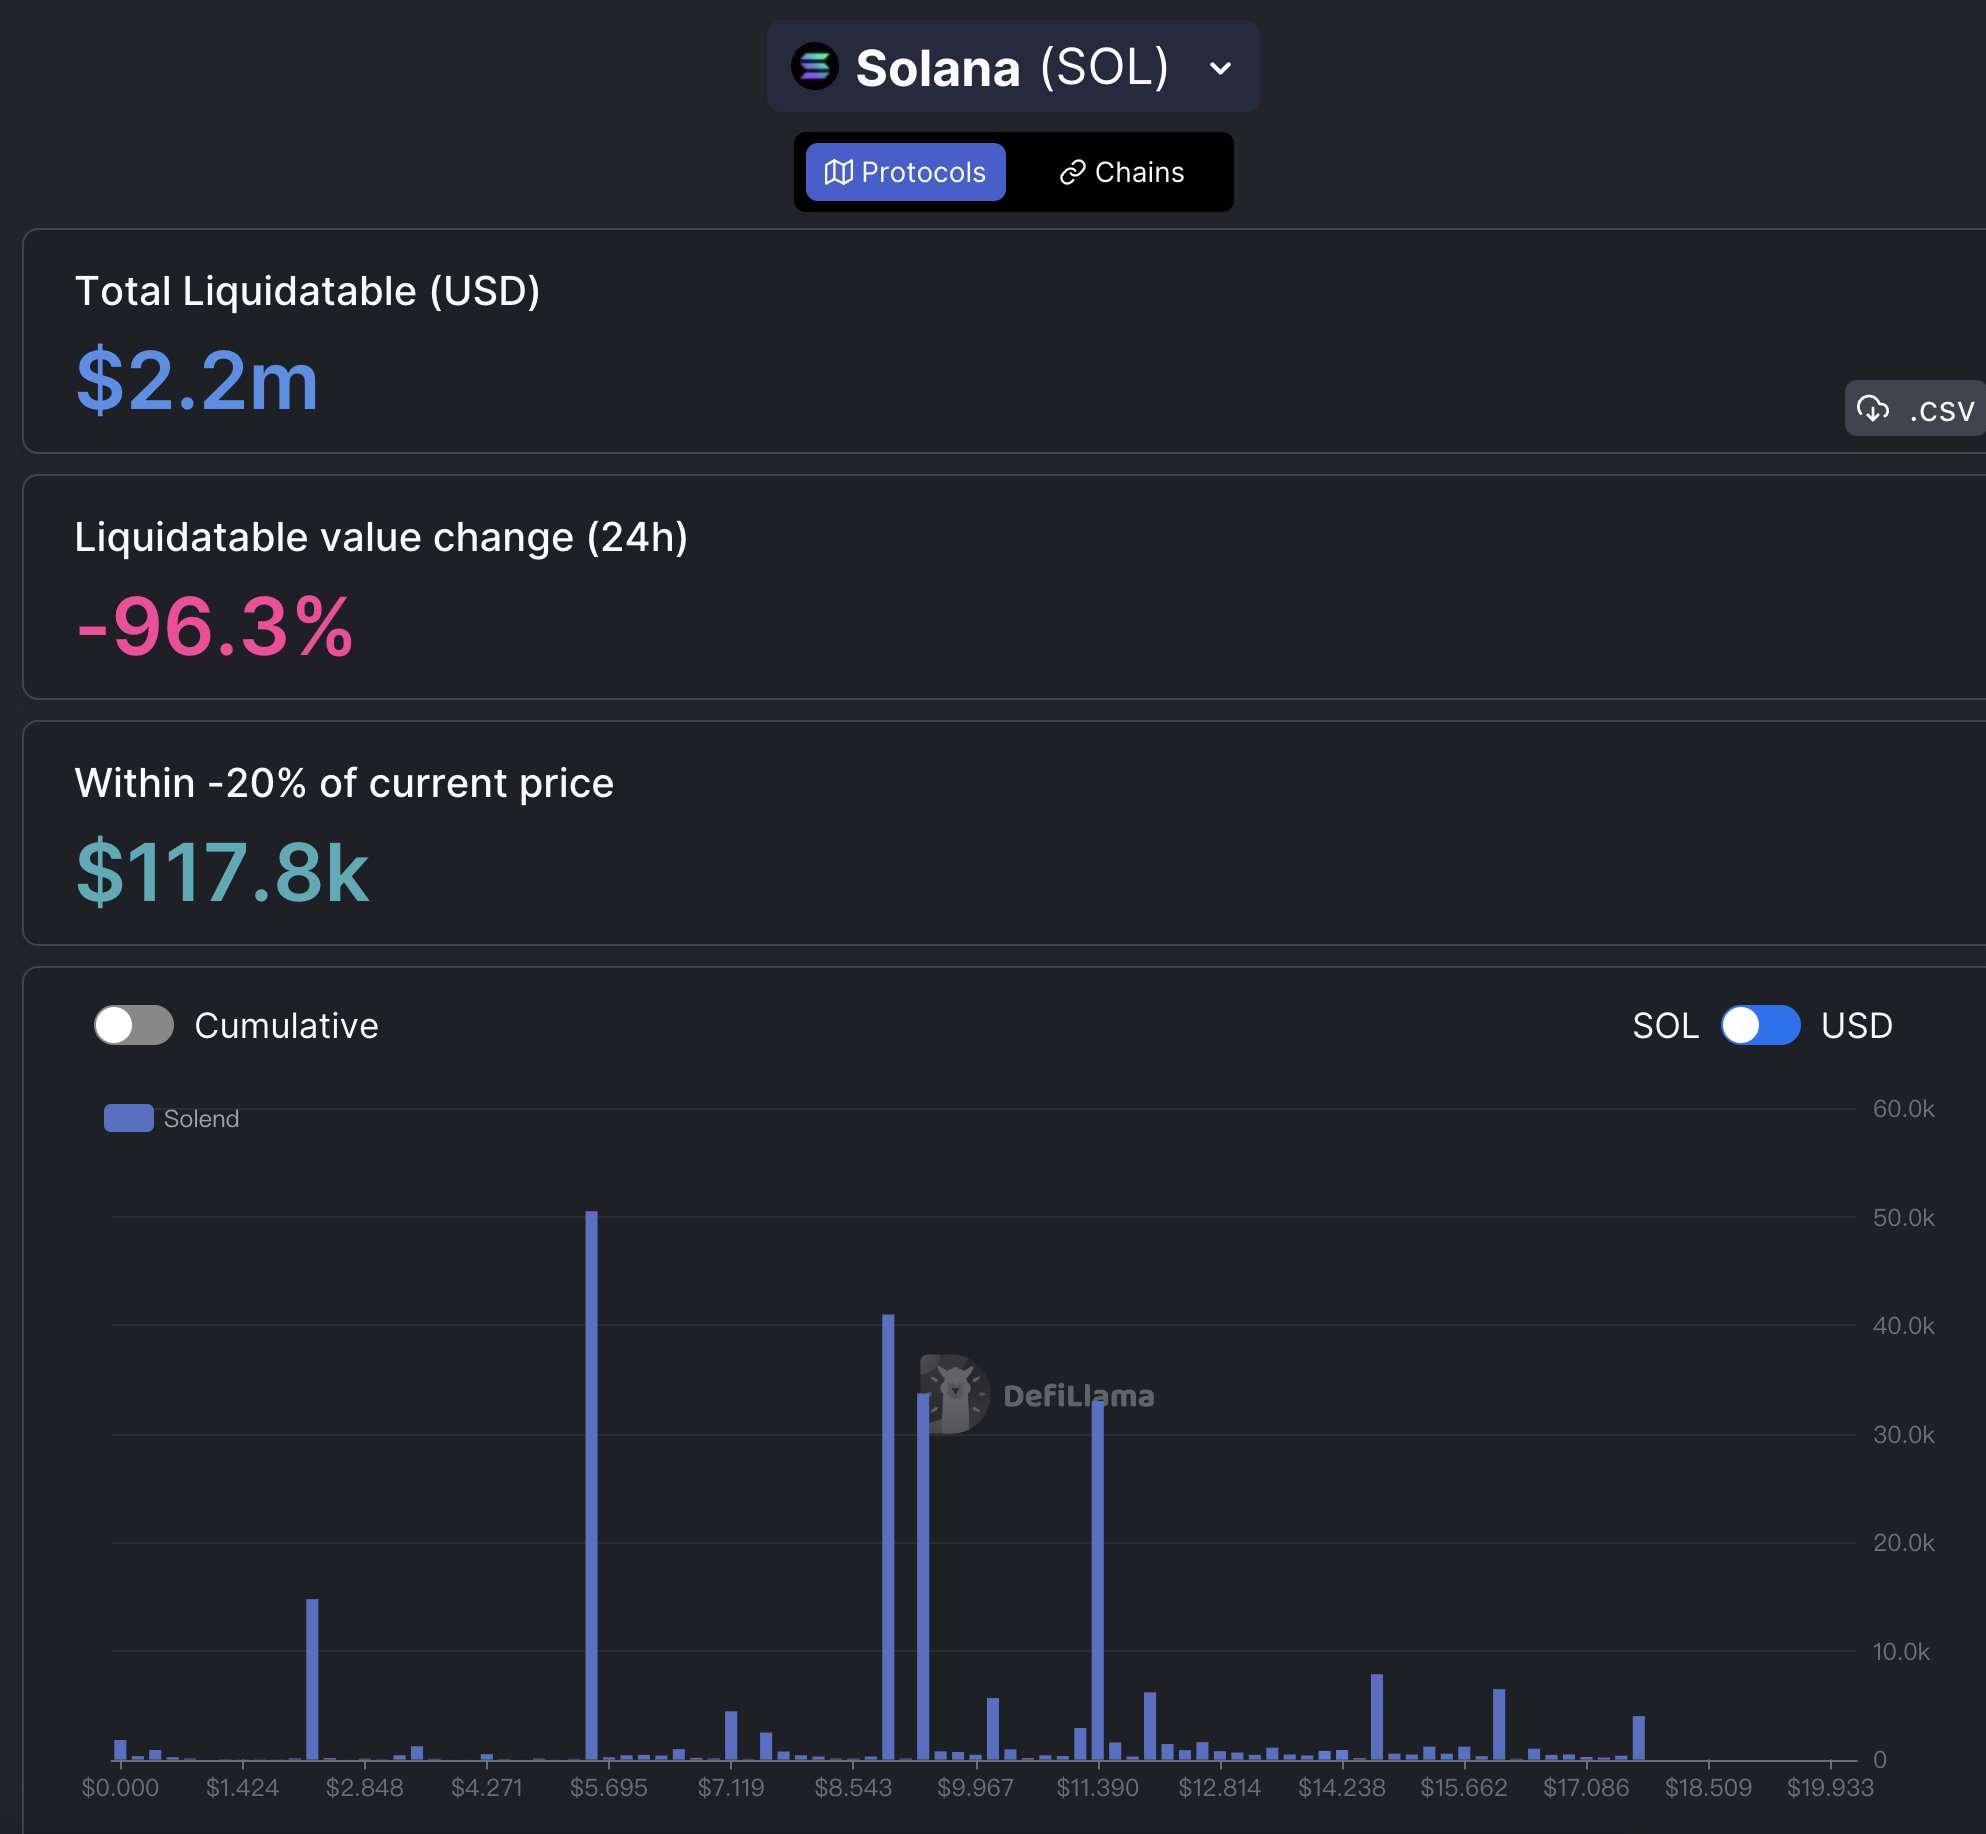Click the map icon in Protocols tab

click(838, 172)
